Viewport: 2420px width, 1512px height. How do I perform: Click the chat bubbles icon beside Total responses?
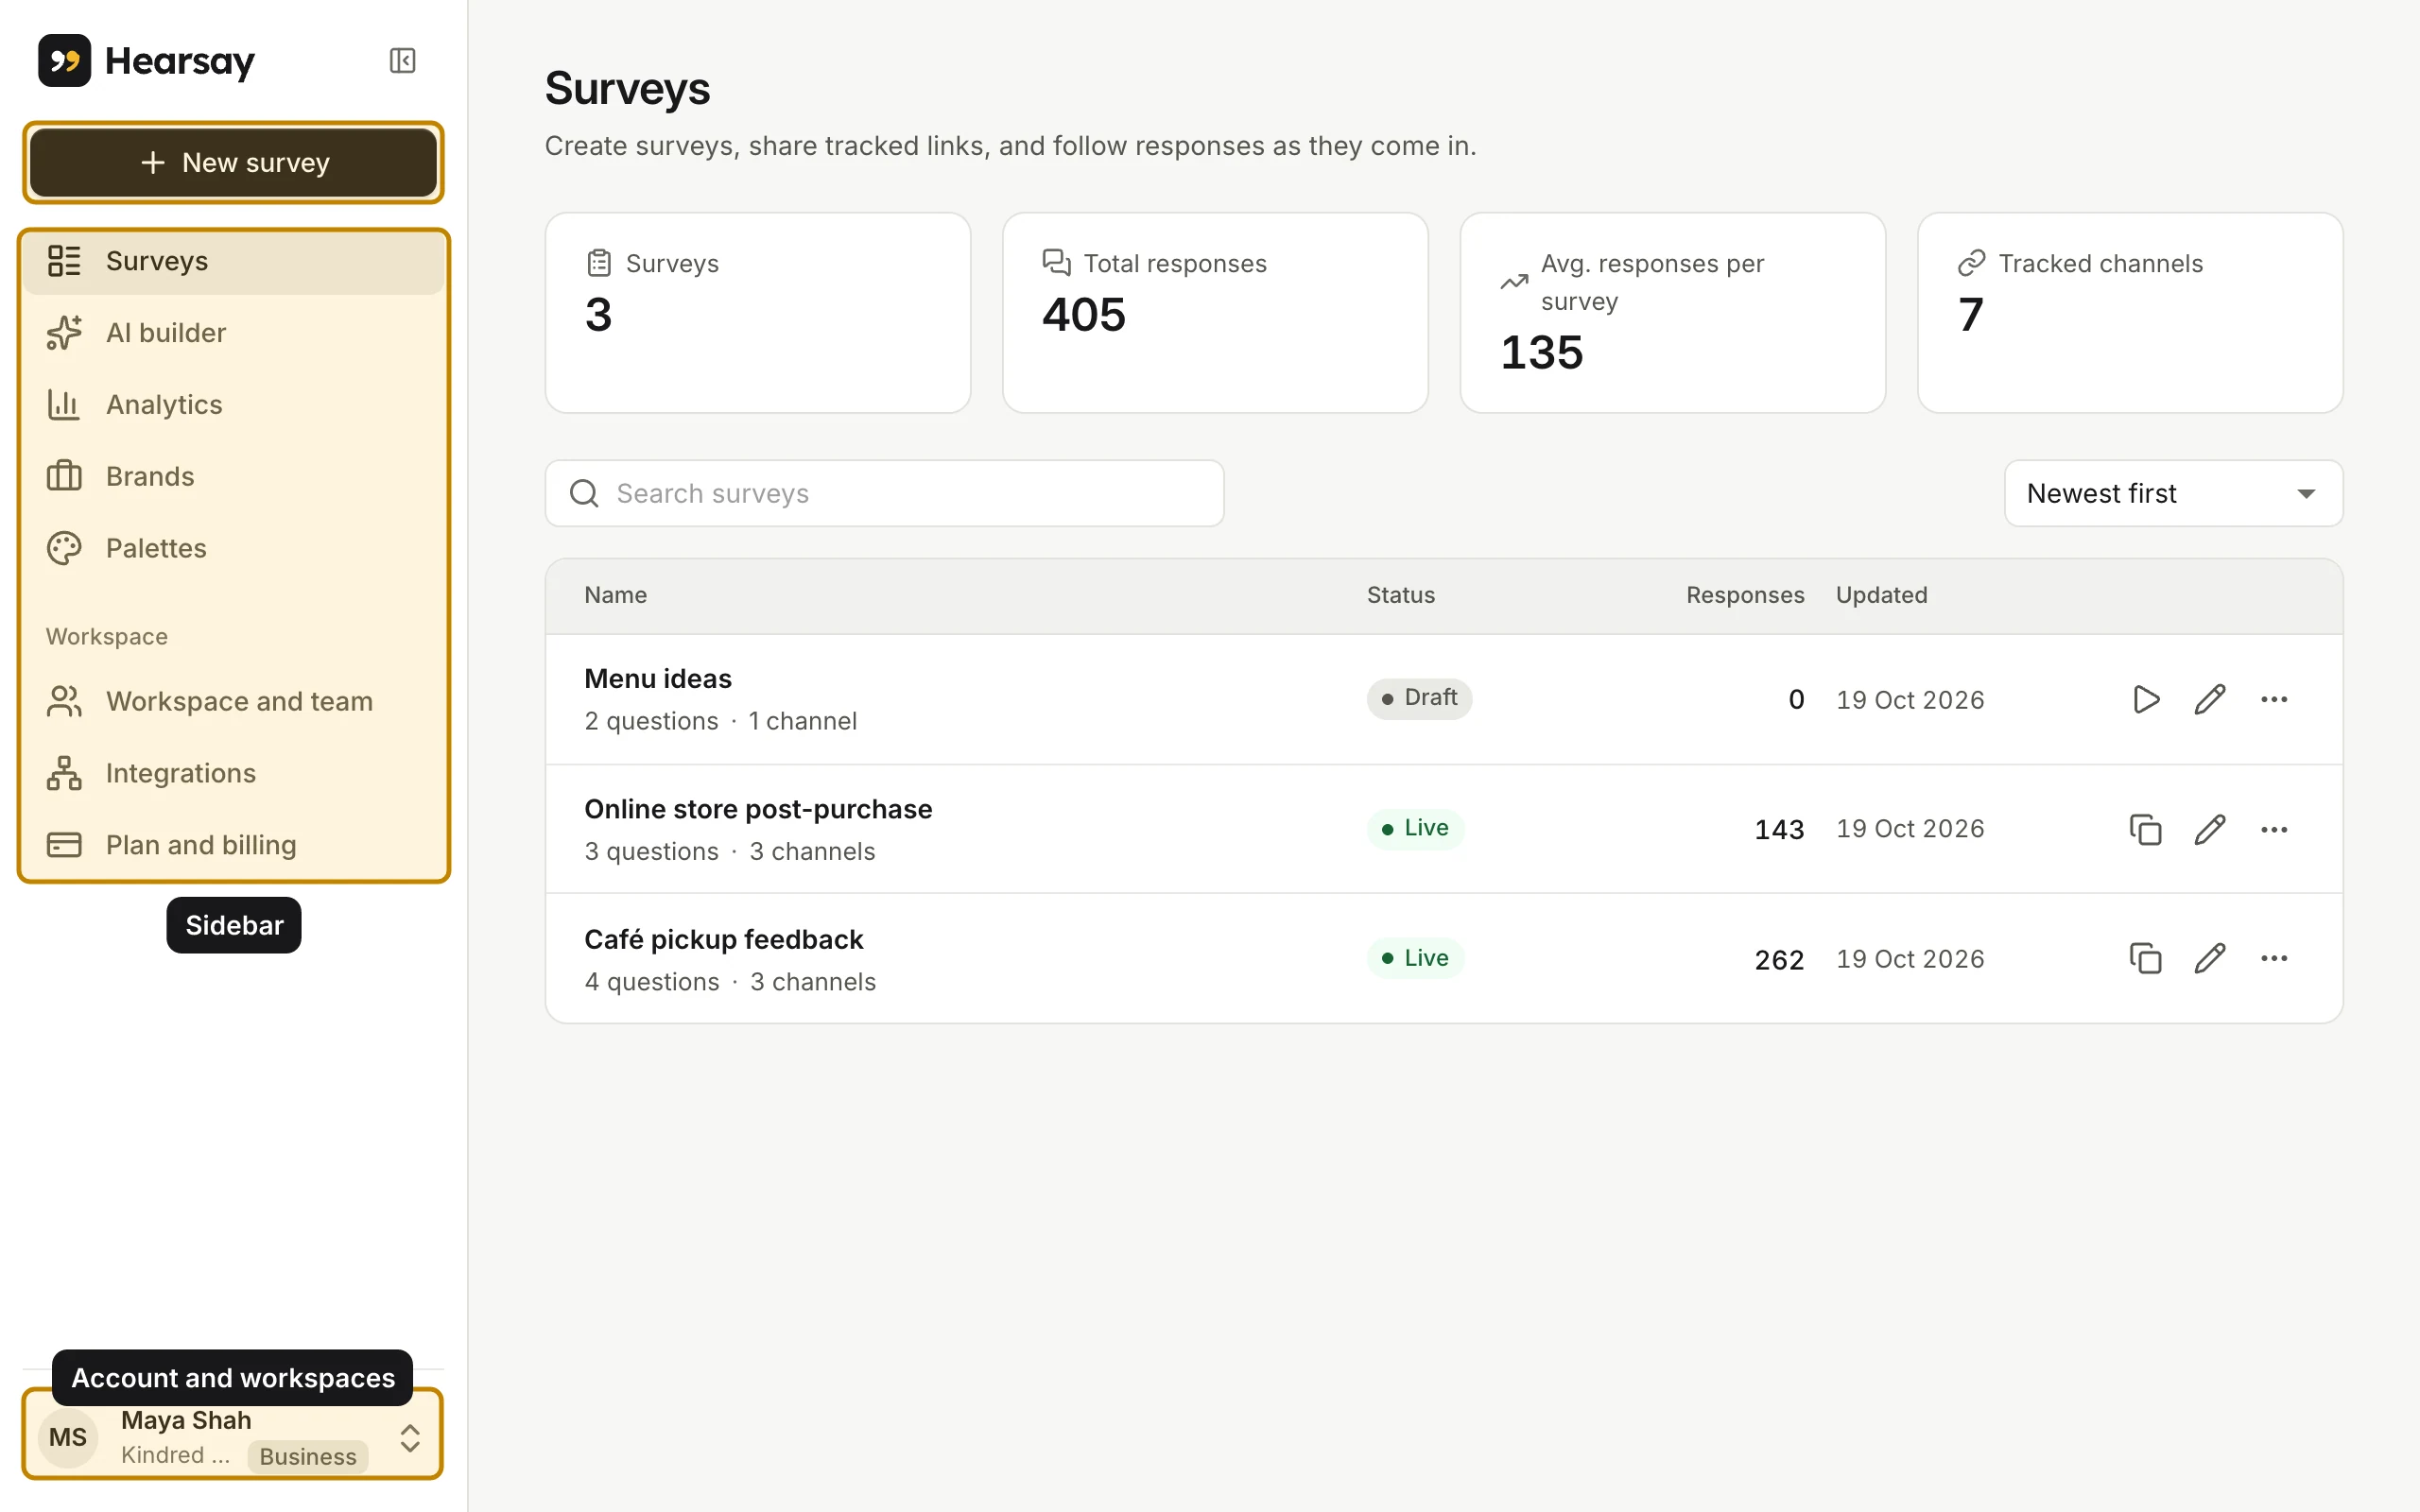tap(1056, 262)
